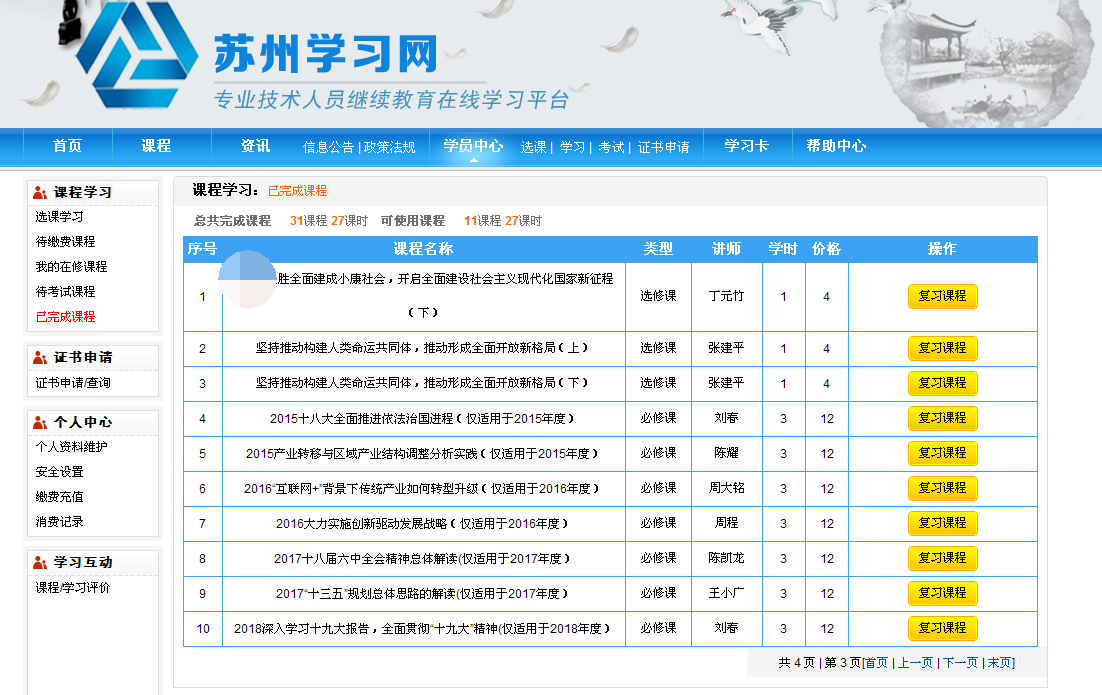The image size is (1102, 695).
Task: Go to the 下一页 pagination link
Action: pos(960,662)
